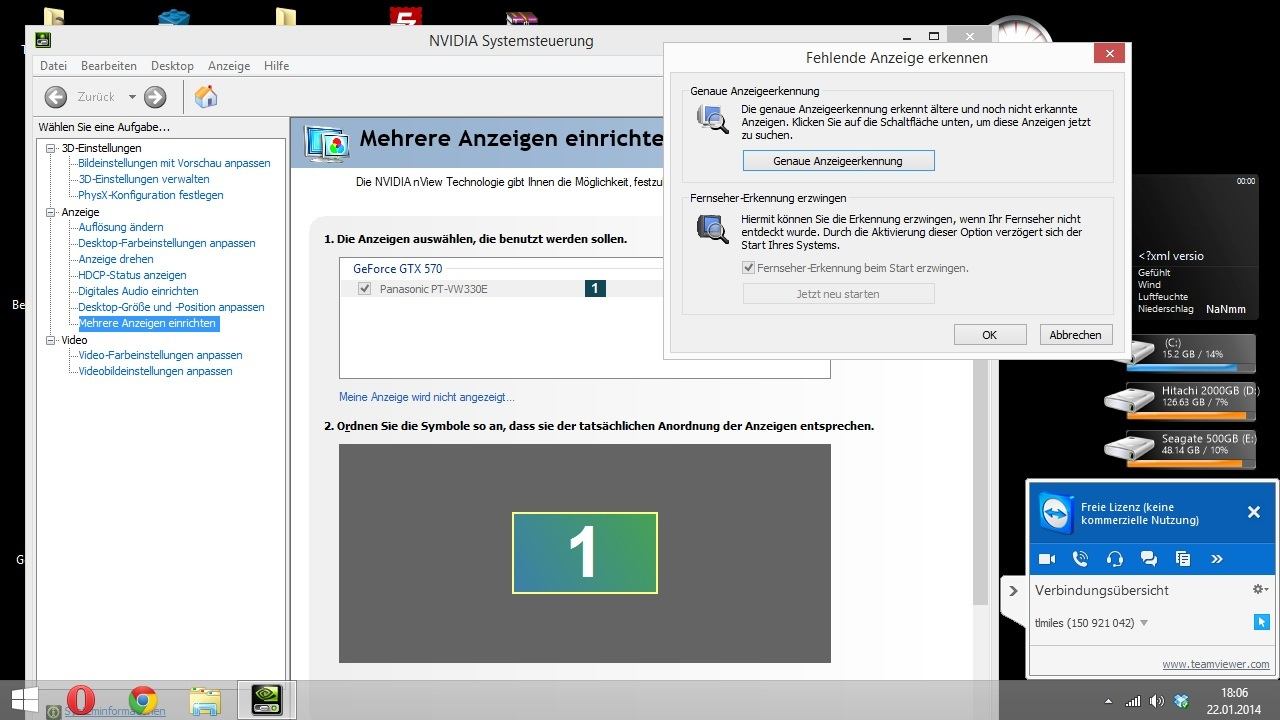
Task: Click the NVIDIA window title bar icon
Action: coord(43,41)
